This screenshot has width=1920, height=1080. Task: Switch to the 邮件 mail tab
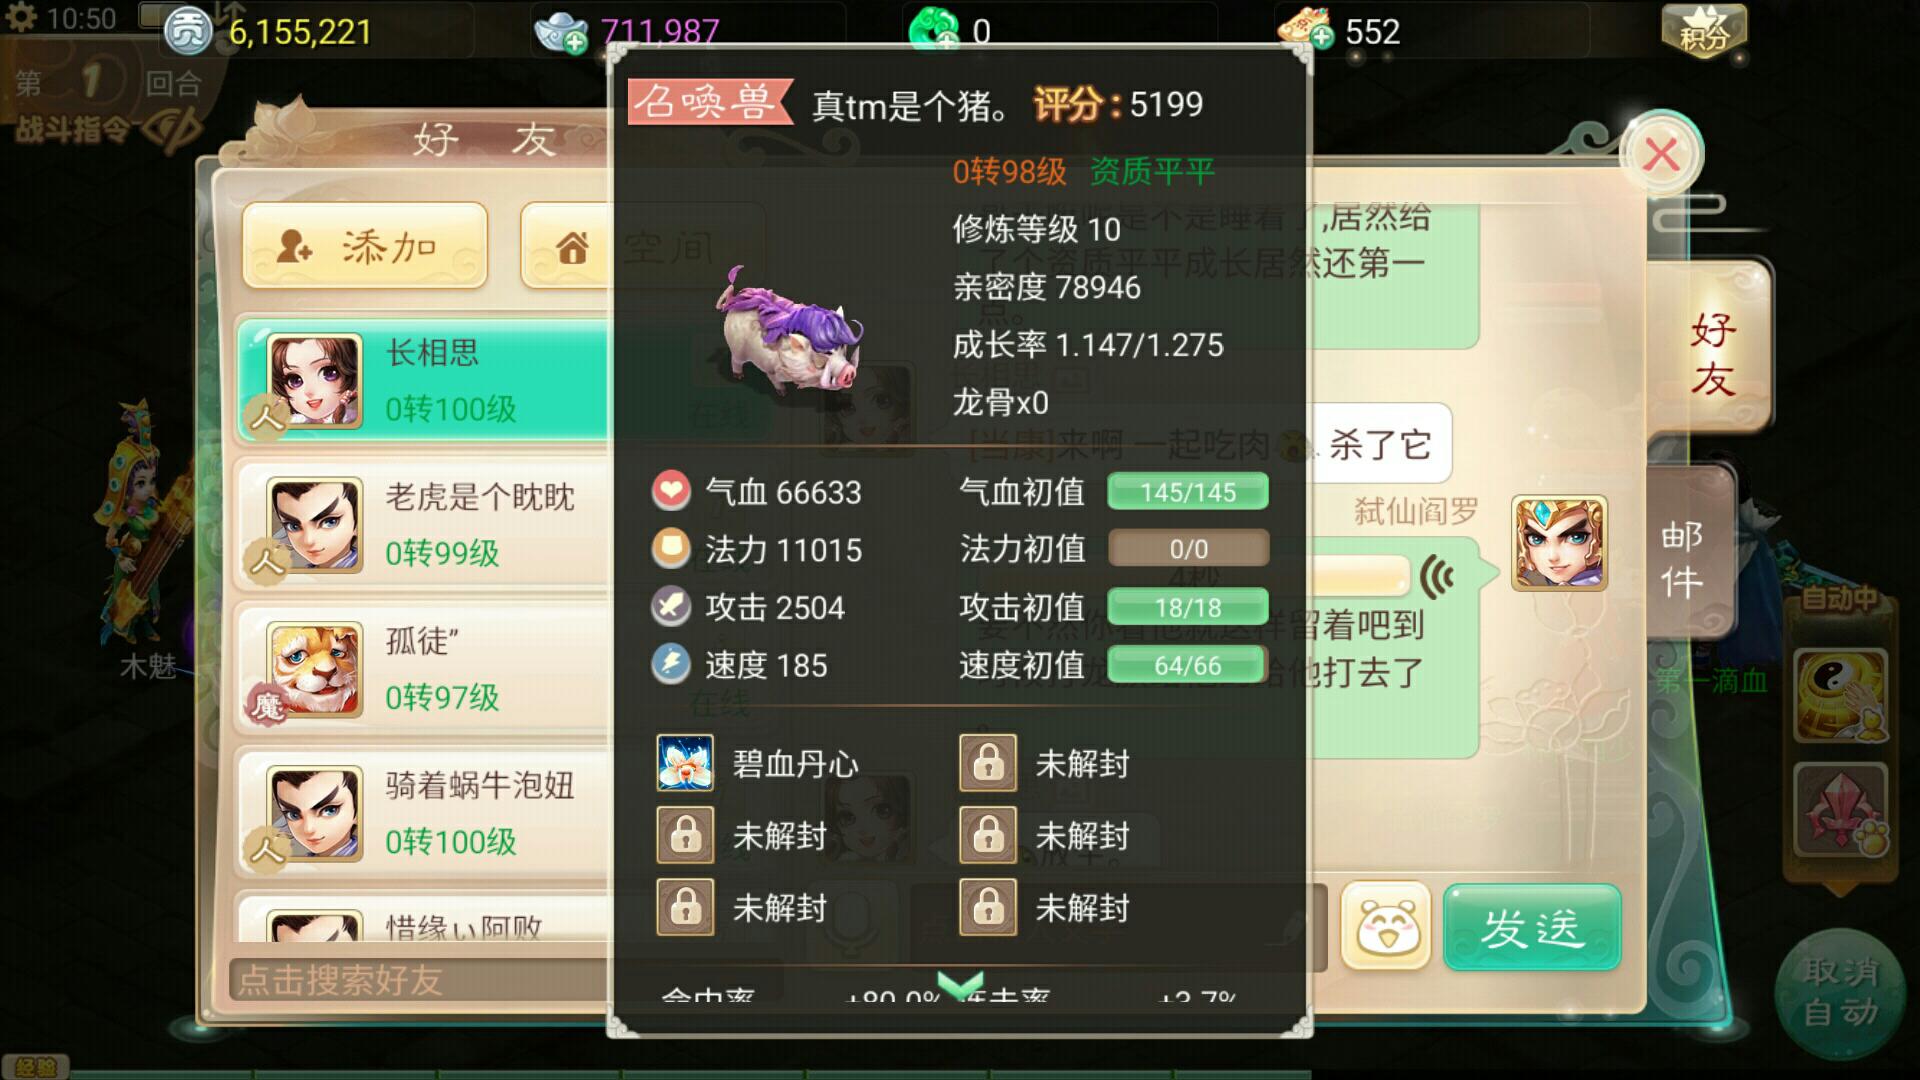[1682, 558]
